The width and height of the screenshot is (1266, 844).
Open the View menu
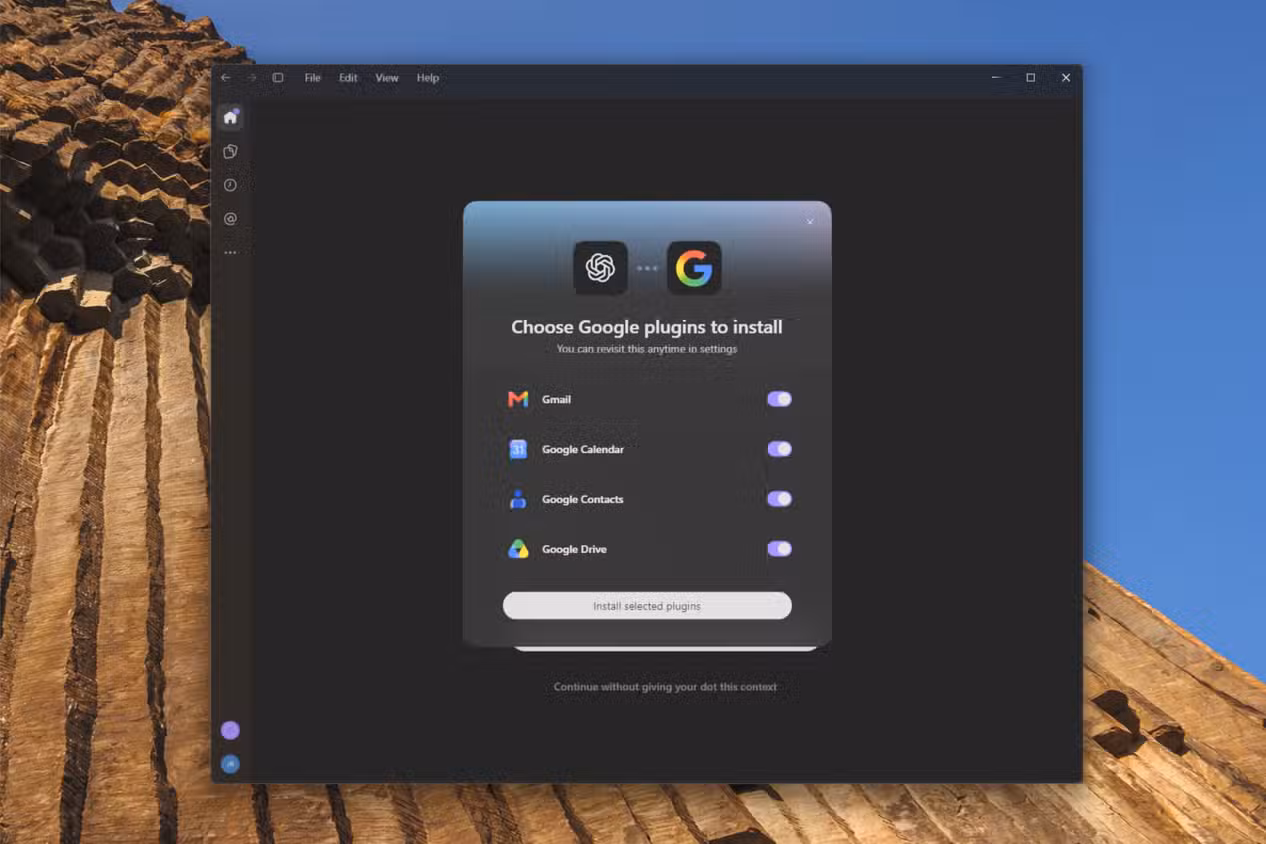pyautogui.click(x=387, y=78)
